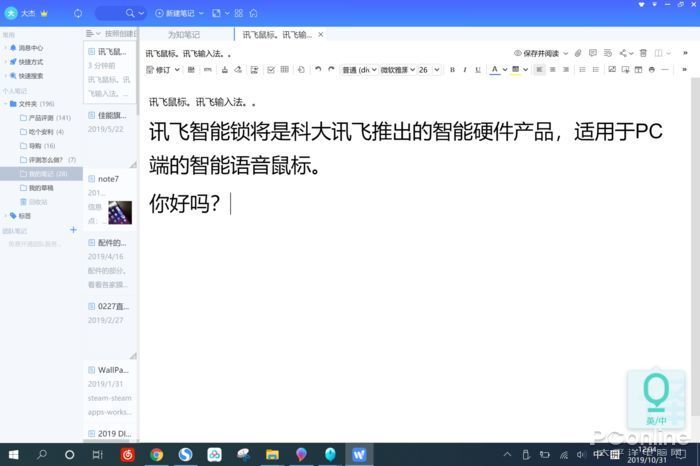Image resolution: width=700 pixels, height=466 pixels.
Task: Click the trash delete note icon
Action: tap(643, 53)
